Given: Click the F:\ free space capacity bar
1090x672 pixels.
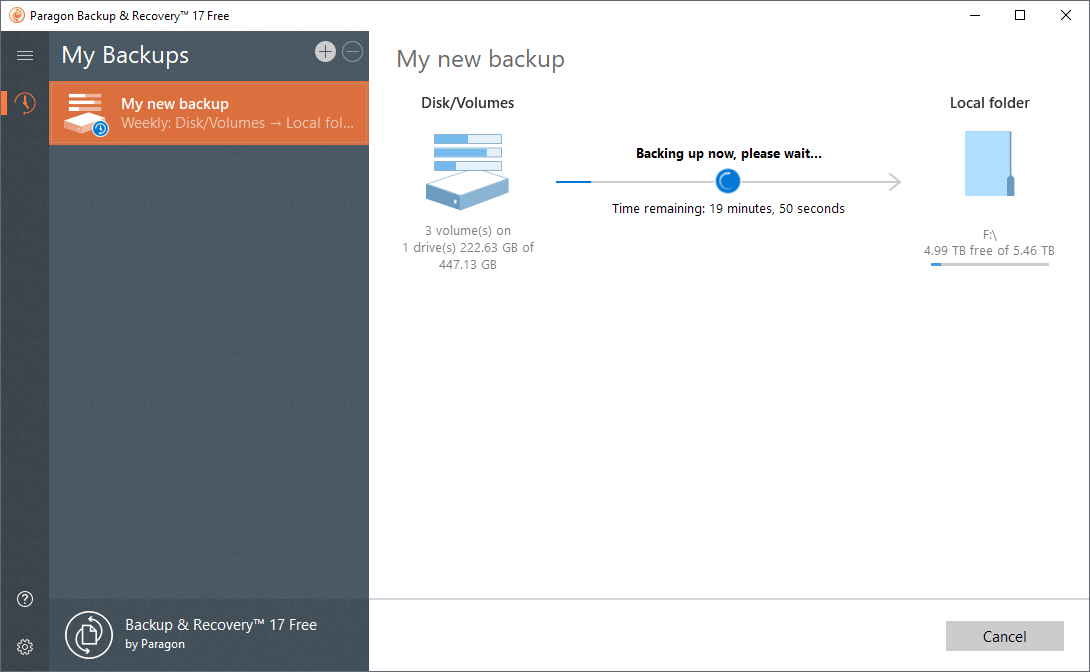Looking at the screenshot, I should tap(988, 264).
